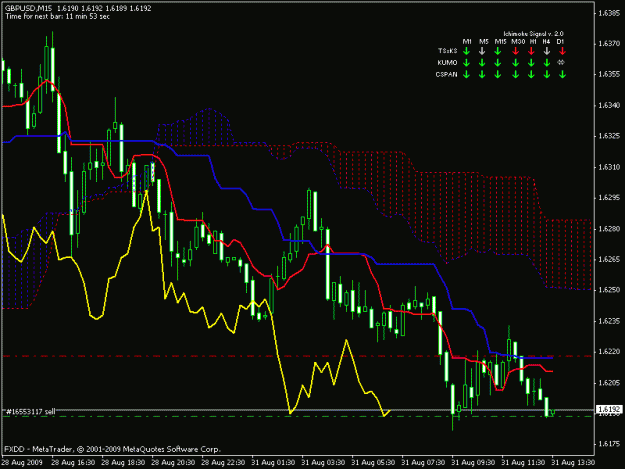Click the KUMO down arrow under M5

click(x=482, y=63)
